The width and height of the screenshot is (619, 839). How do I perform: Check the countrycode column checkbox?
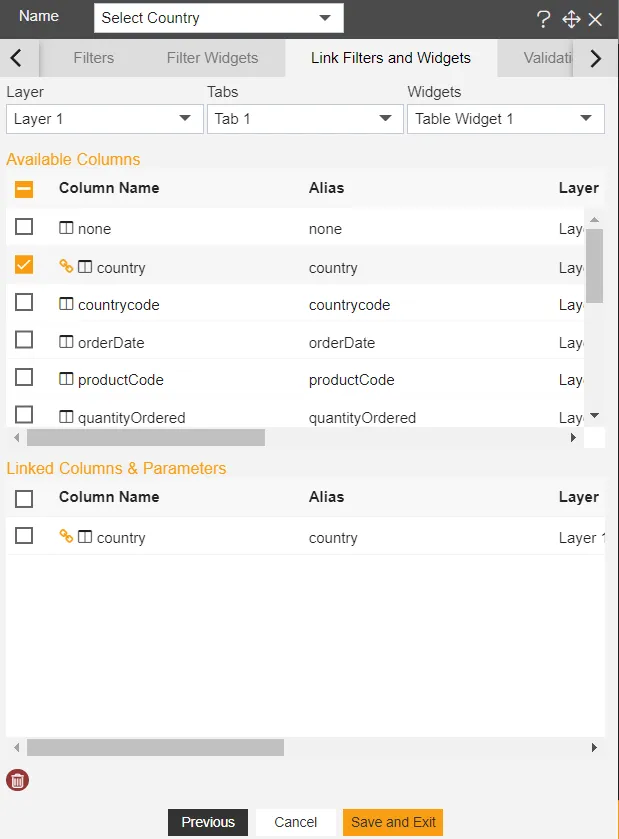24,303
